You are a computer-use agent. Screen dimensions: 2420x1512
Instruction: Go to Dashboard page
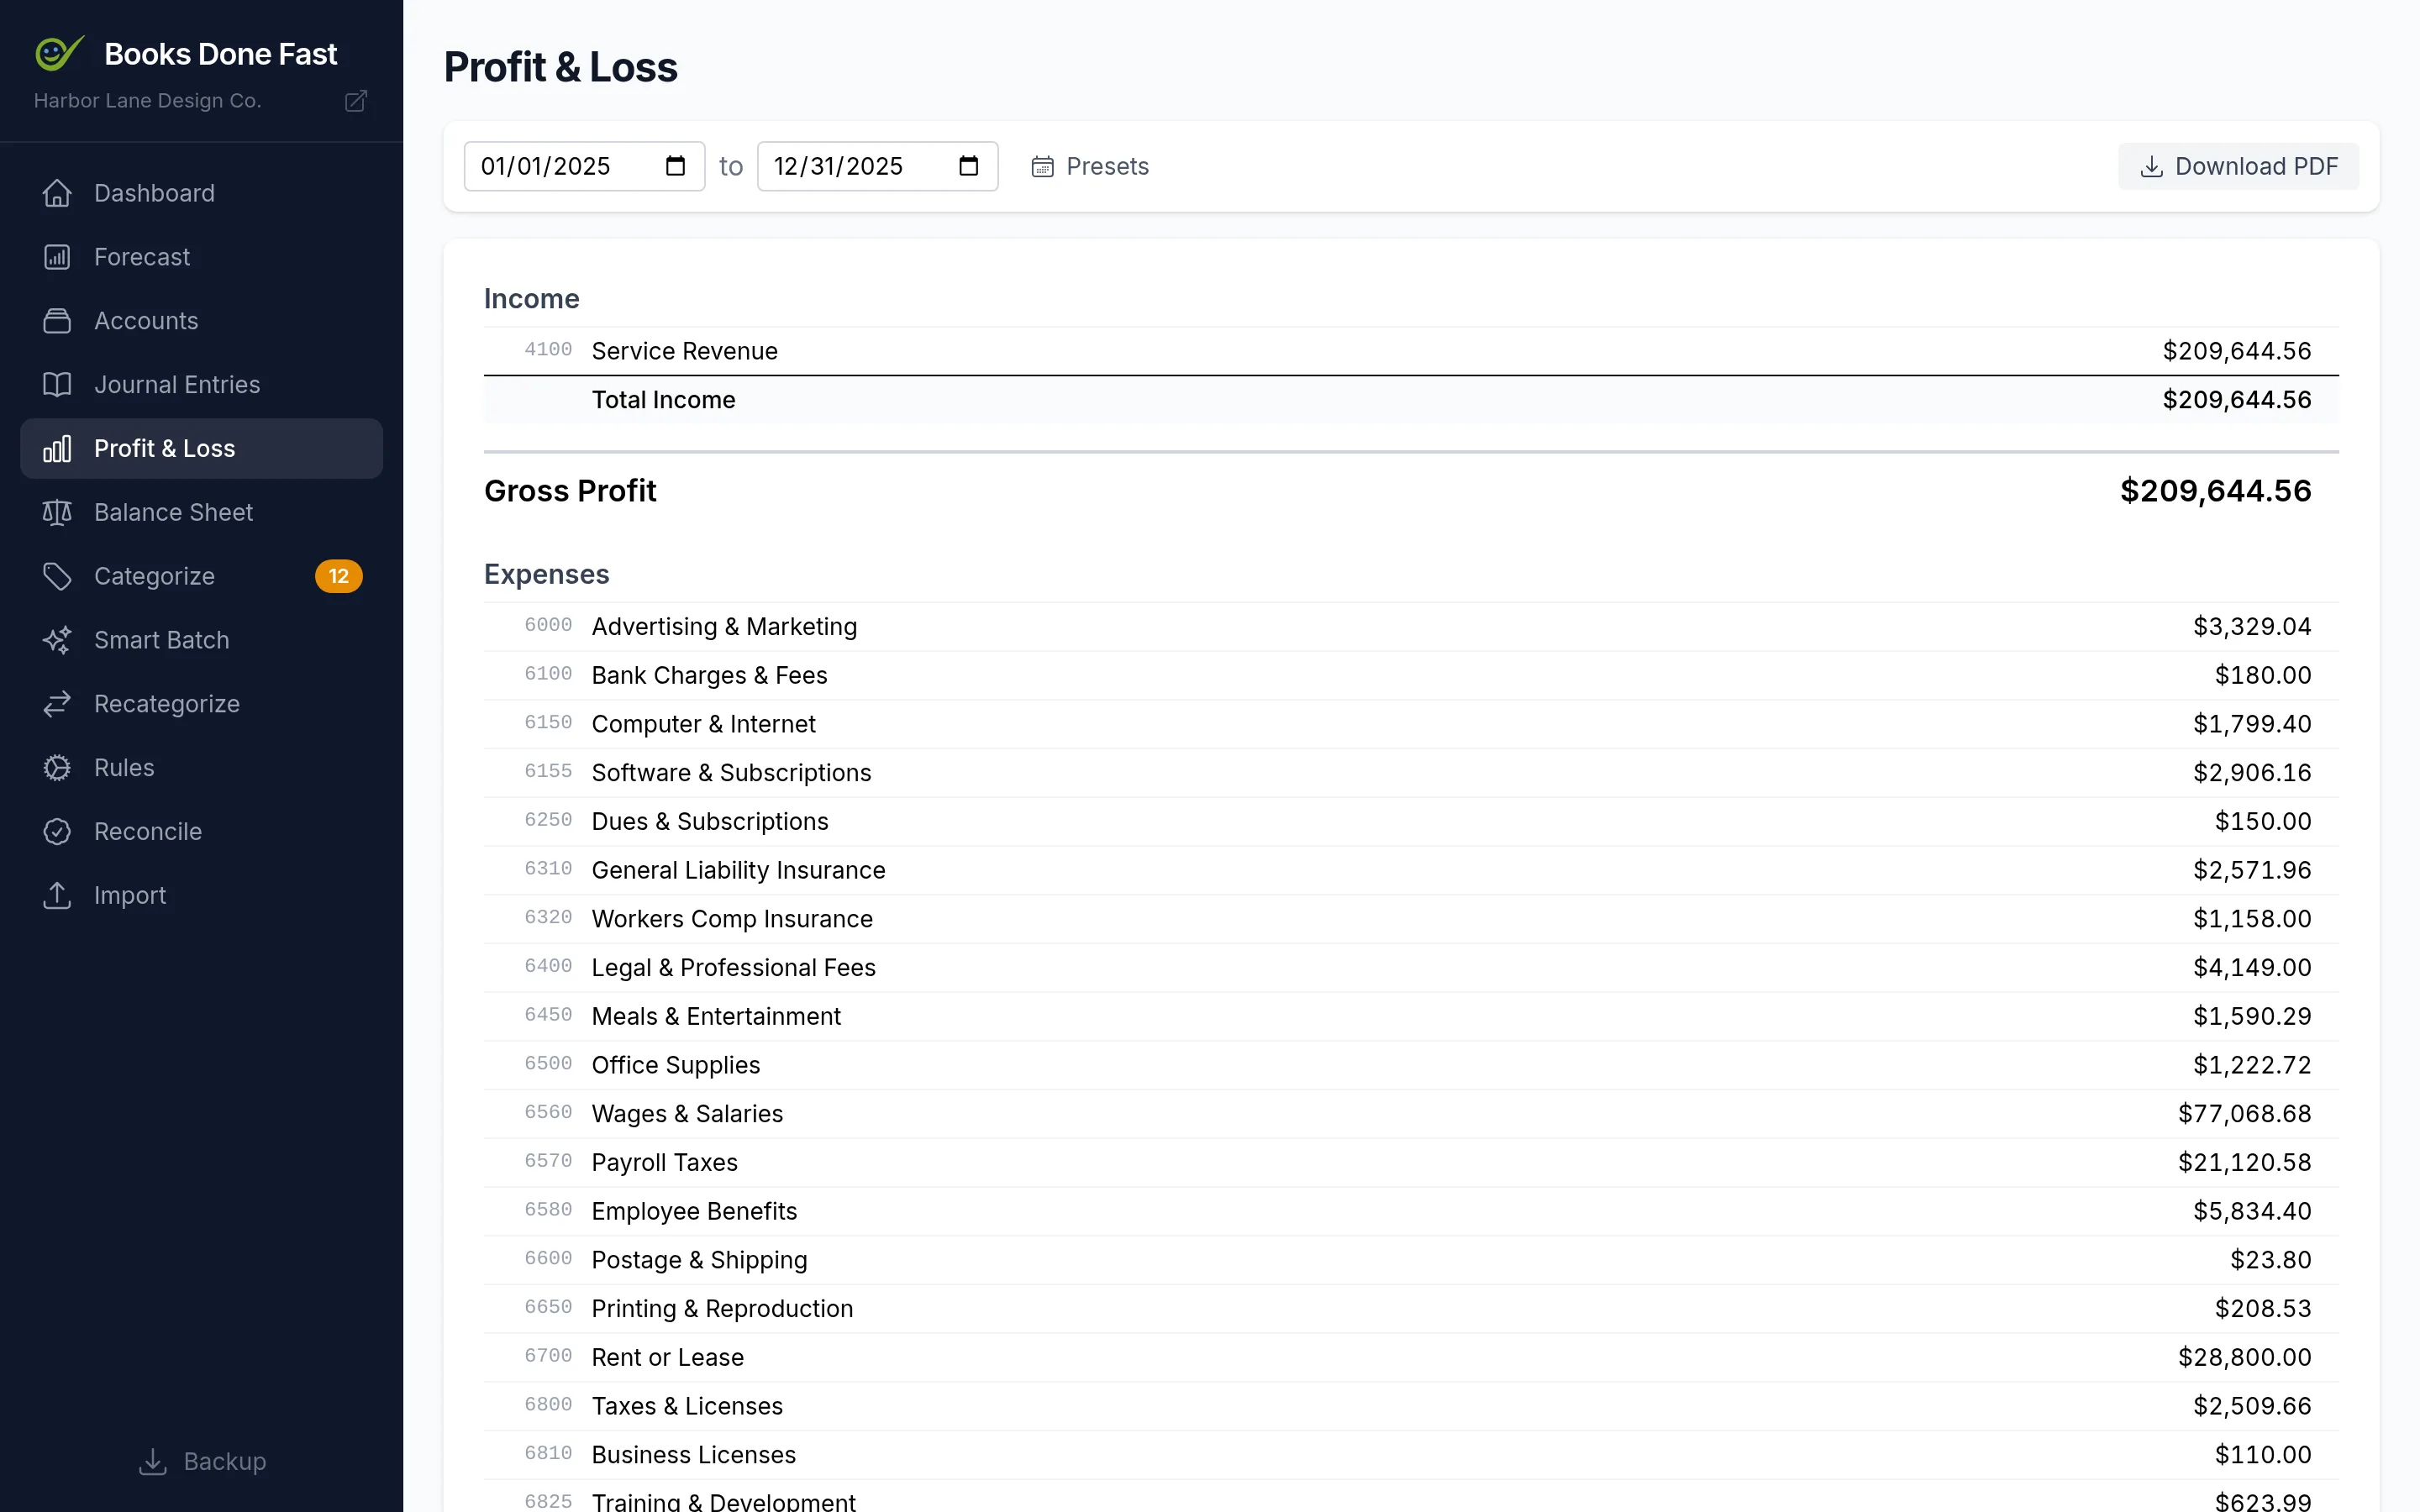[201, 193]
